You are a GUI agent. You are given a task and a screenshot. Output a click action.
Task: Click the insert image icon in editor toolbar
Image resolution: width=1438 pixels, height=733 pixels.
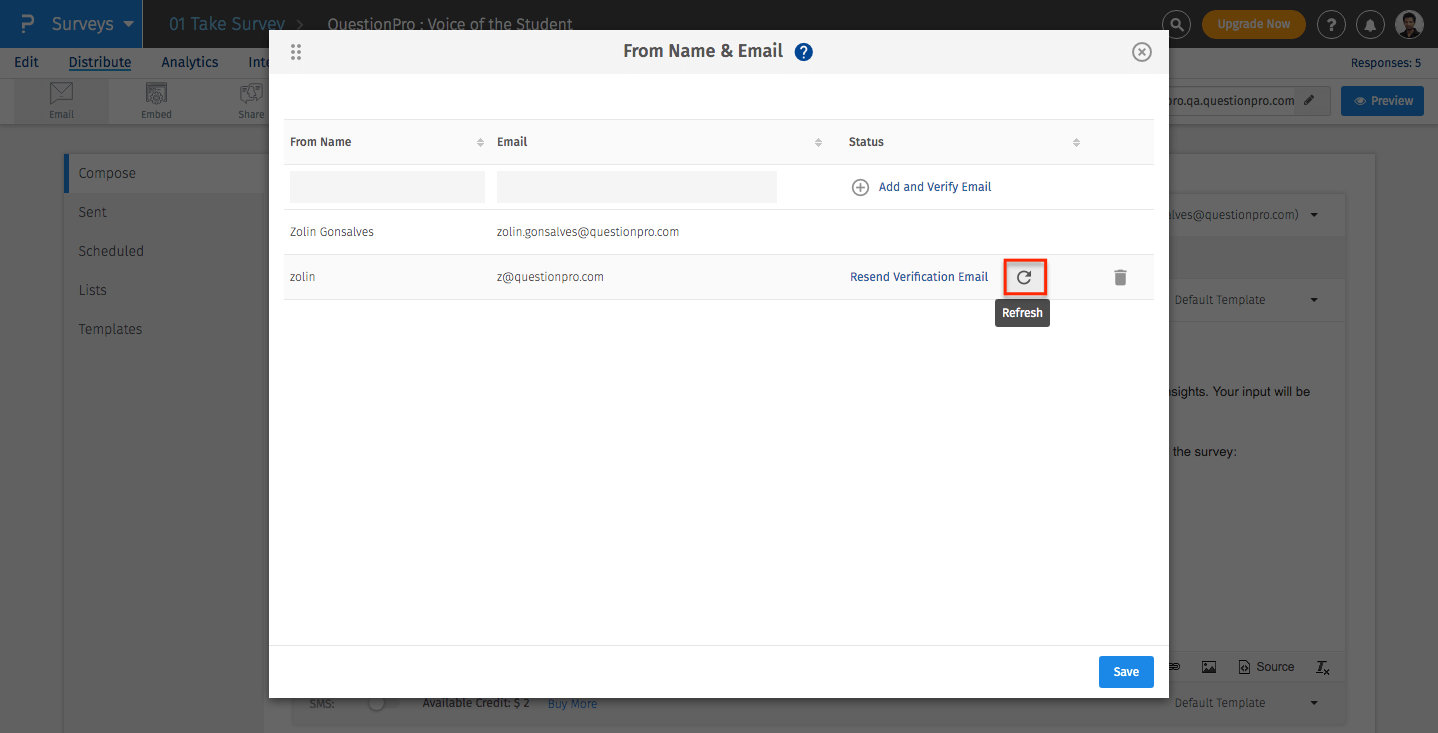[1209, 667]
